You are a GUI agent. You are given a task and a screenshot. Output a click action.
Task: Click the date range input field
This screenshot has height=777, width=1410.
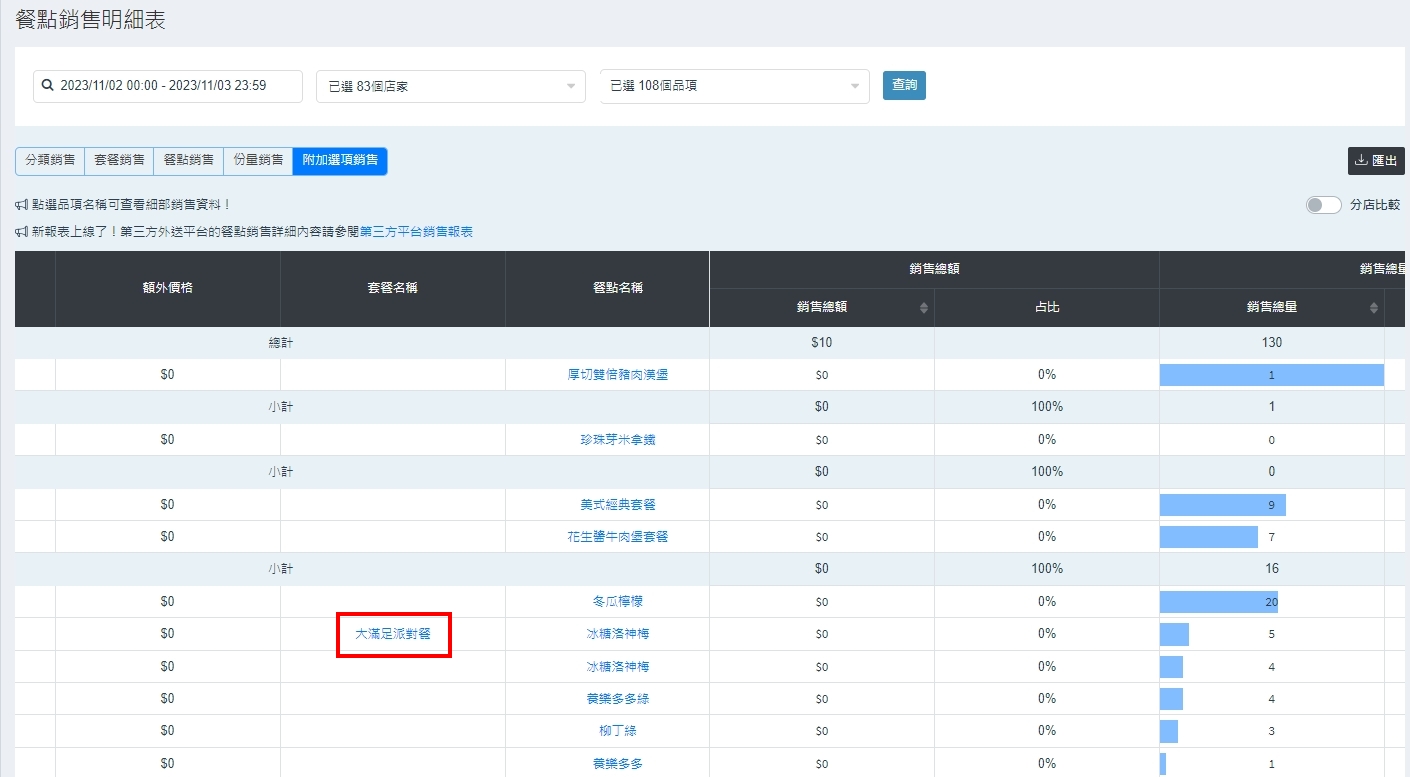coord(175,86)
